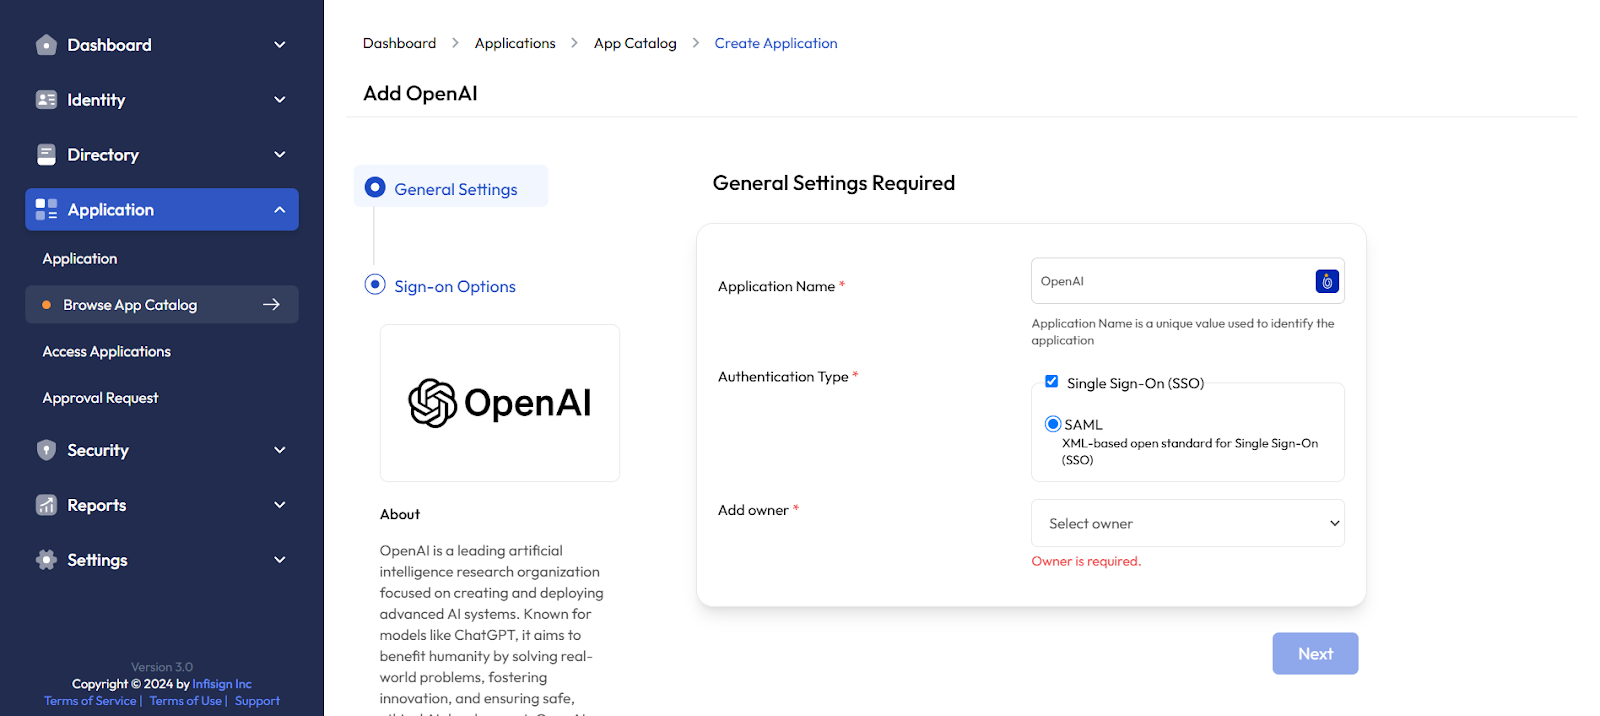This screenshot has width=1600, height=716.
Task: Click the Security sidebar label
Action: pos(98,450)
